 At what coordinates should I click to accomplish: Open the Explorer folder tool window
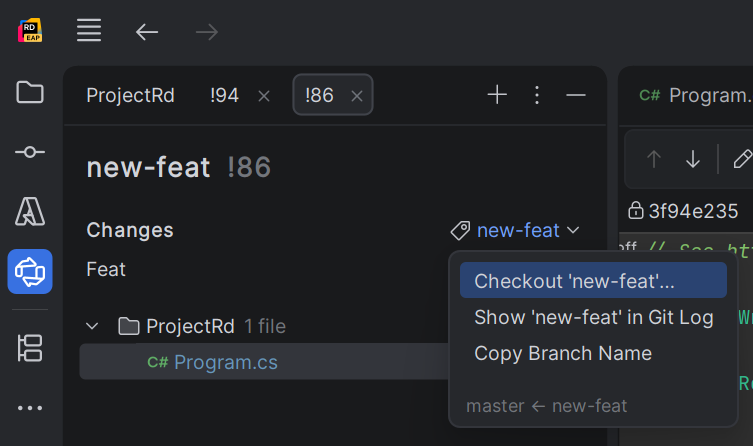(30, 92)
